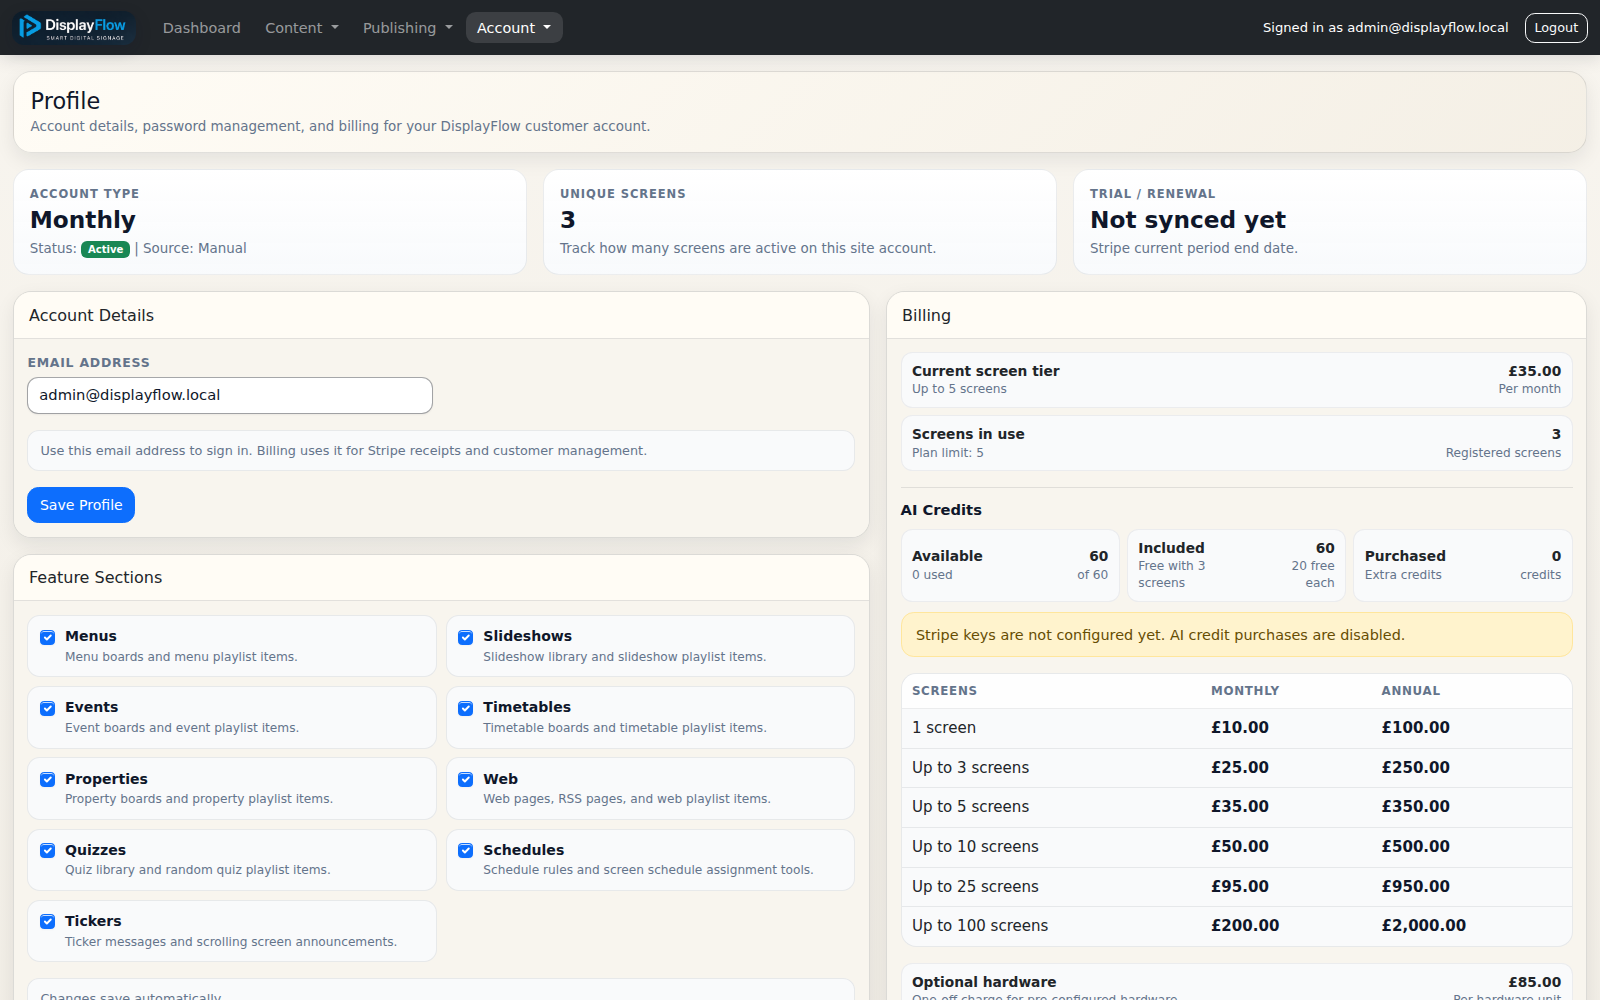Click the £10.00 monthly price
This screenshot has height=1000, width=1600.
[1240, 728]
